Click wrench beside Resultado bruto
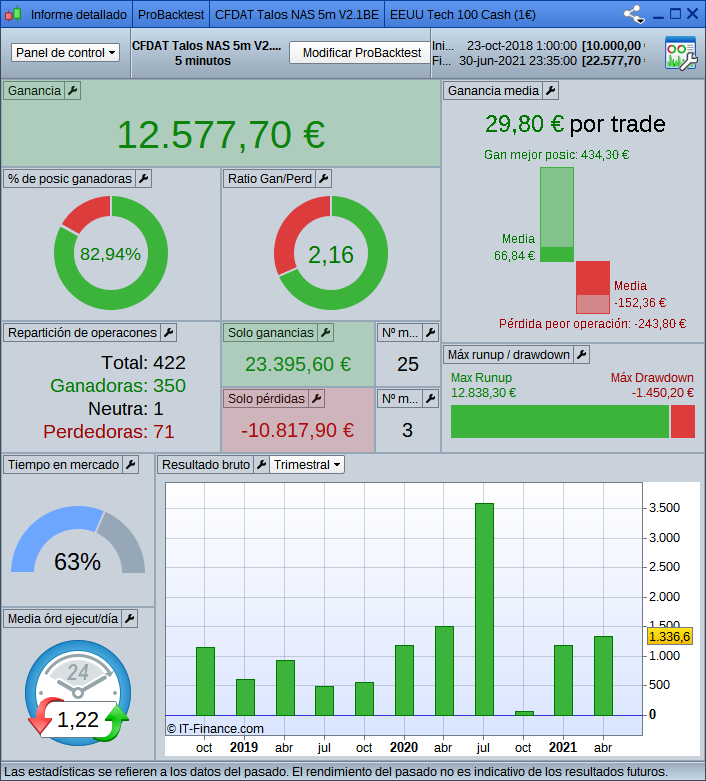 [x=261, y=464]
